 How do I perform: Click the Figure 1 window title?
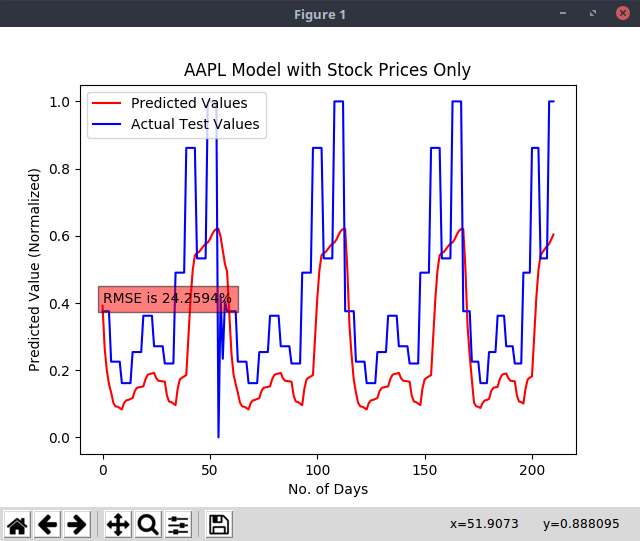point(320,15)
